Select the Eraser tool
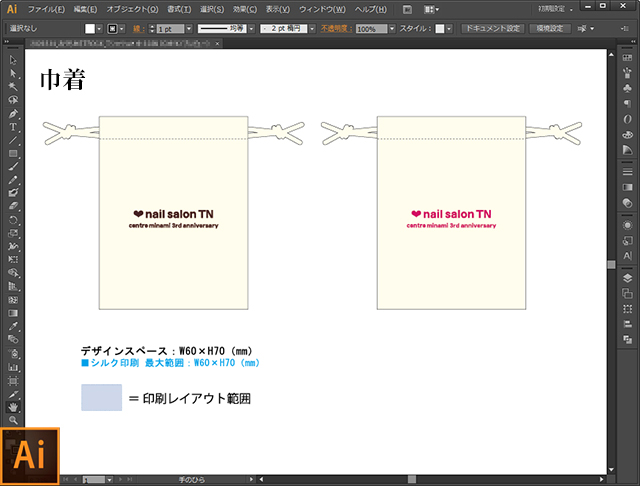 tap(13, 206)
